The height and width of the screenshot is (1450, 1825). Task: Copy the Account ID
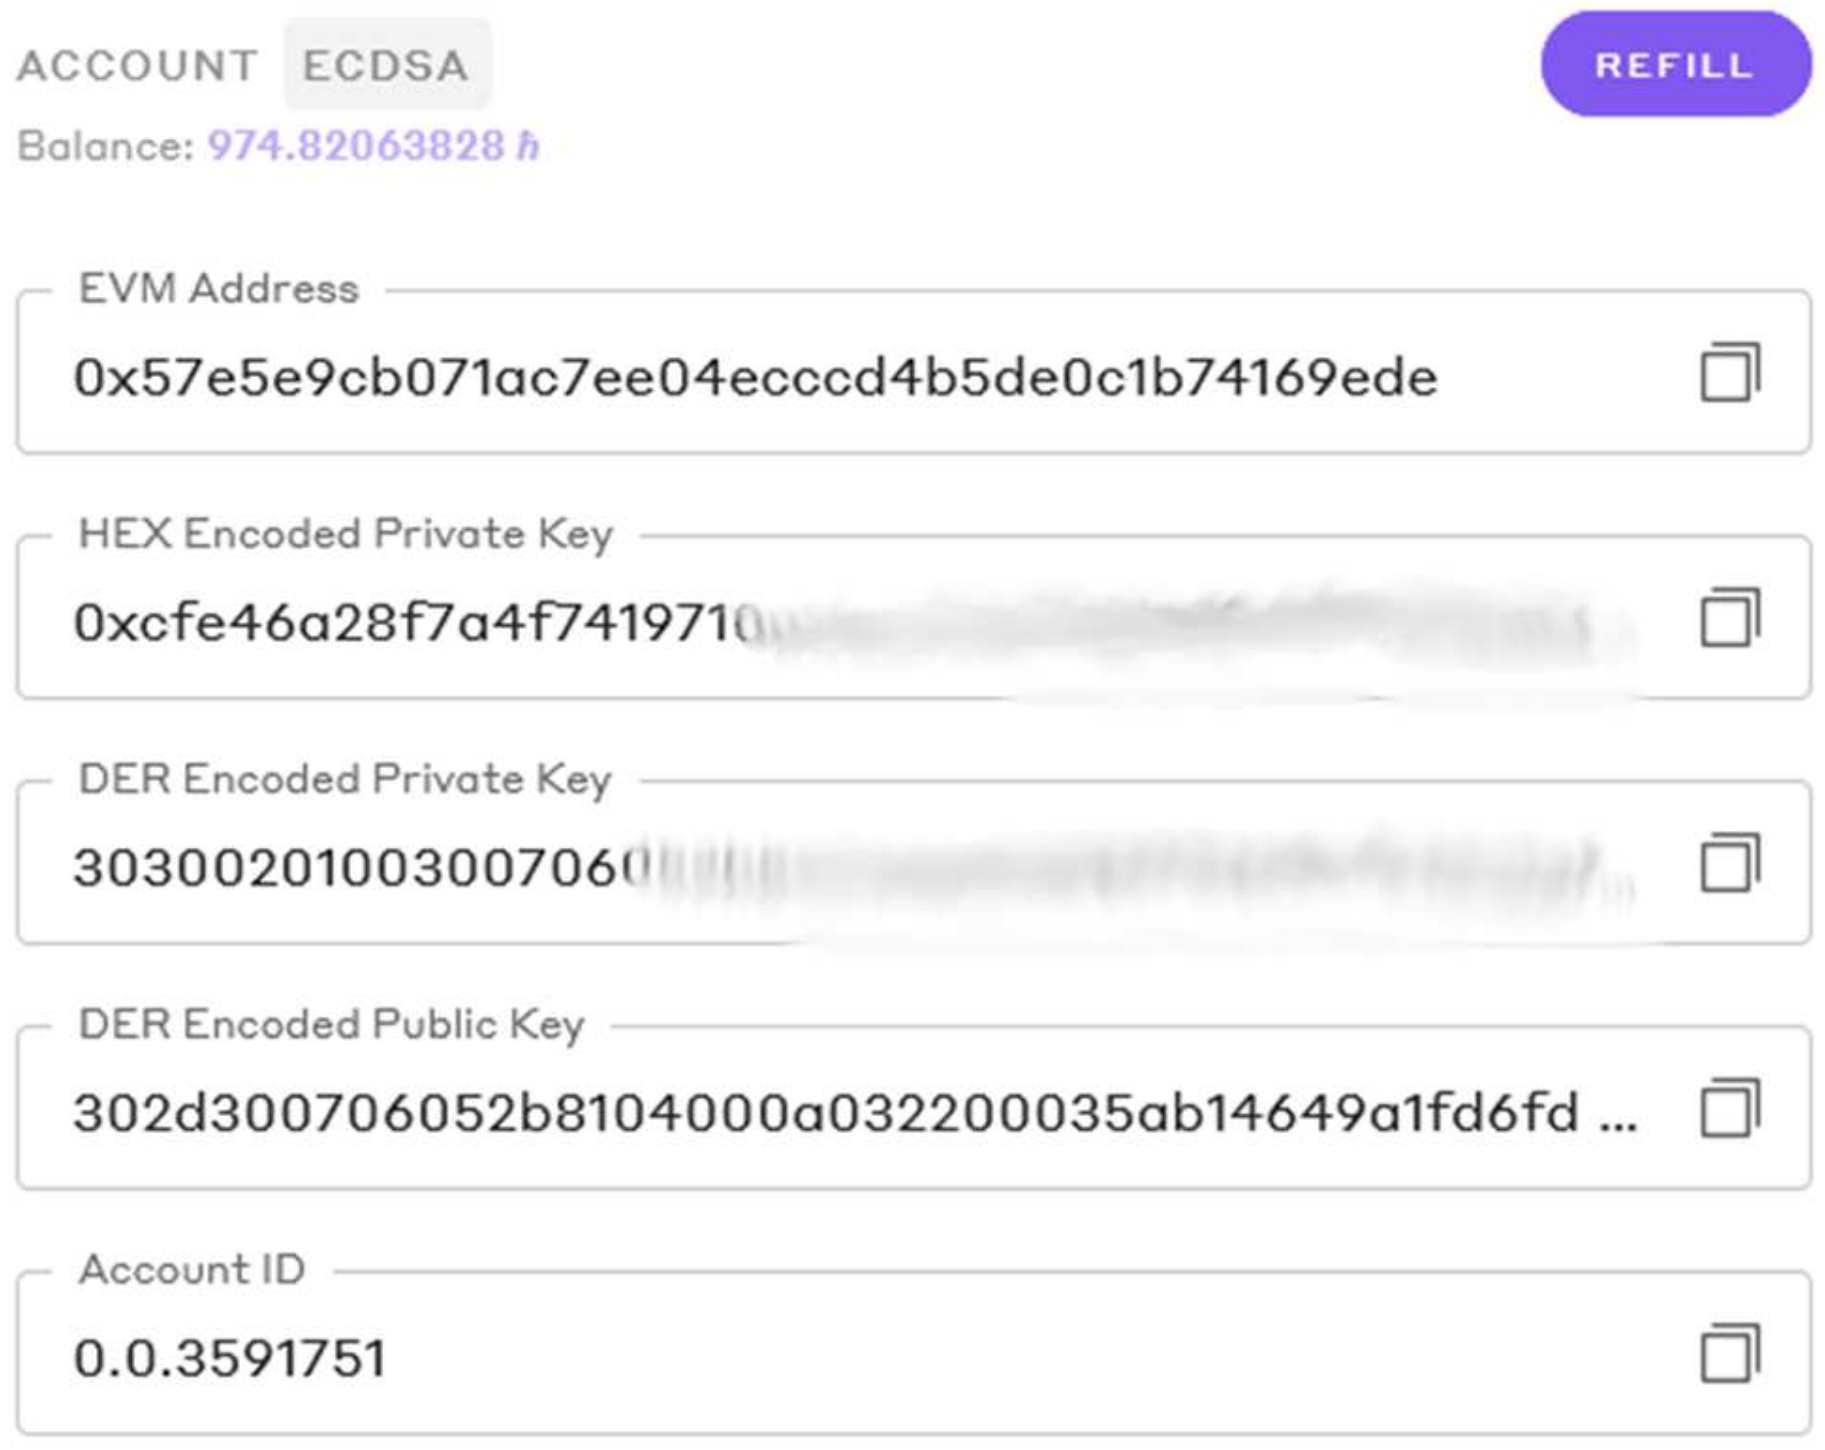click(1730, 1354)
